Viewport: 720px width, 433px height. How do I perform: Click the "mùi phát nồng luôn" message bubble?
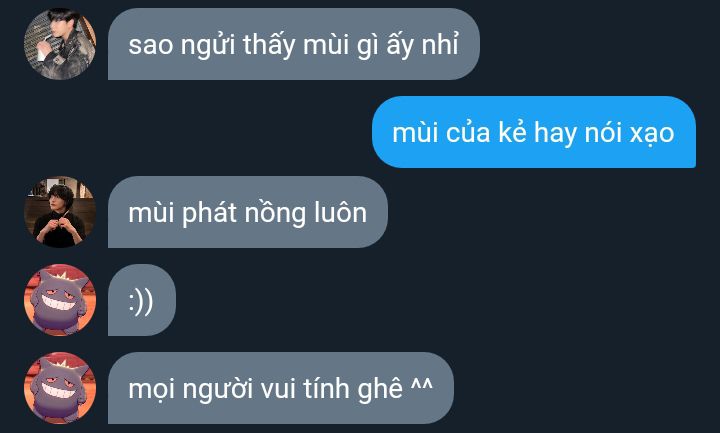[x=248, y=212]
